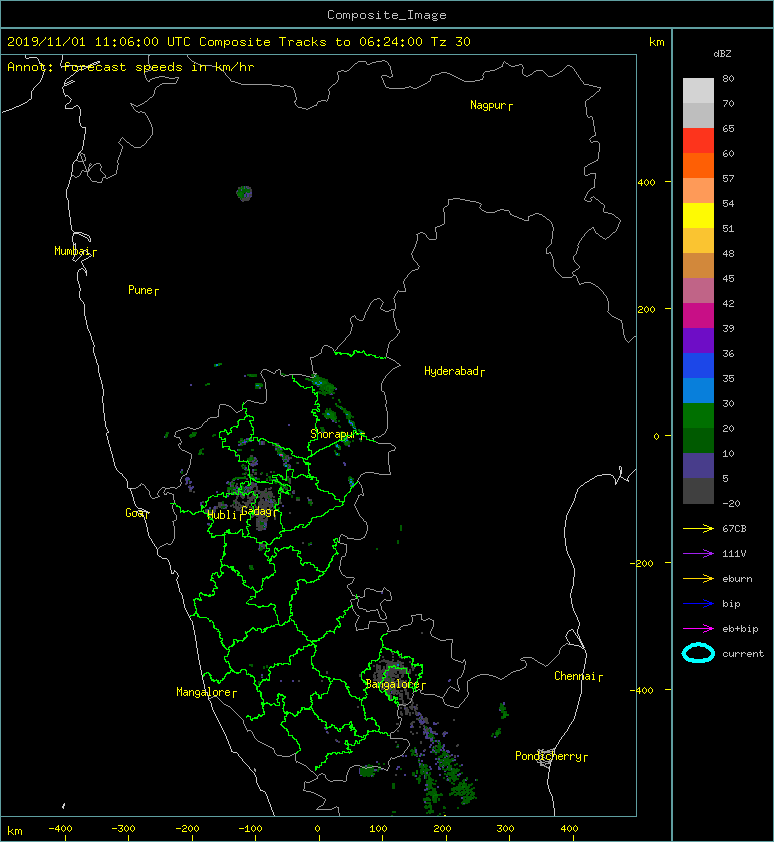Select the Hyderabad city label

[451, 371]
